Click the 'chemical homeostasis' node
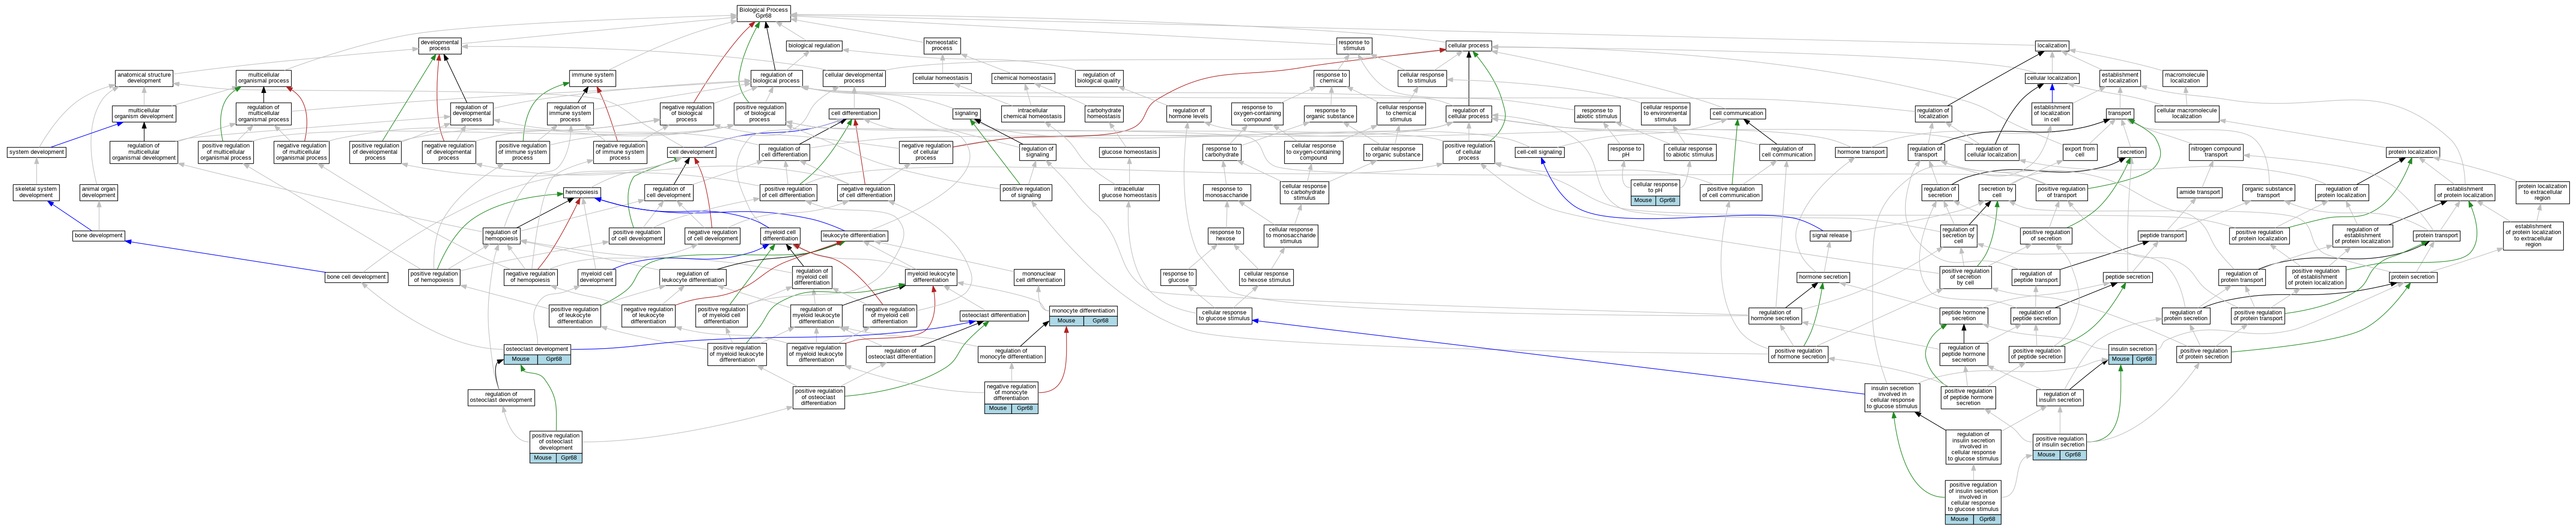2576x529 pixels. click(1022, 78)
